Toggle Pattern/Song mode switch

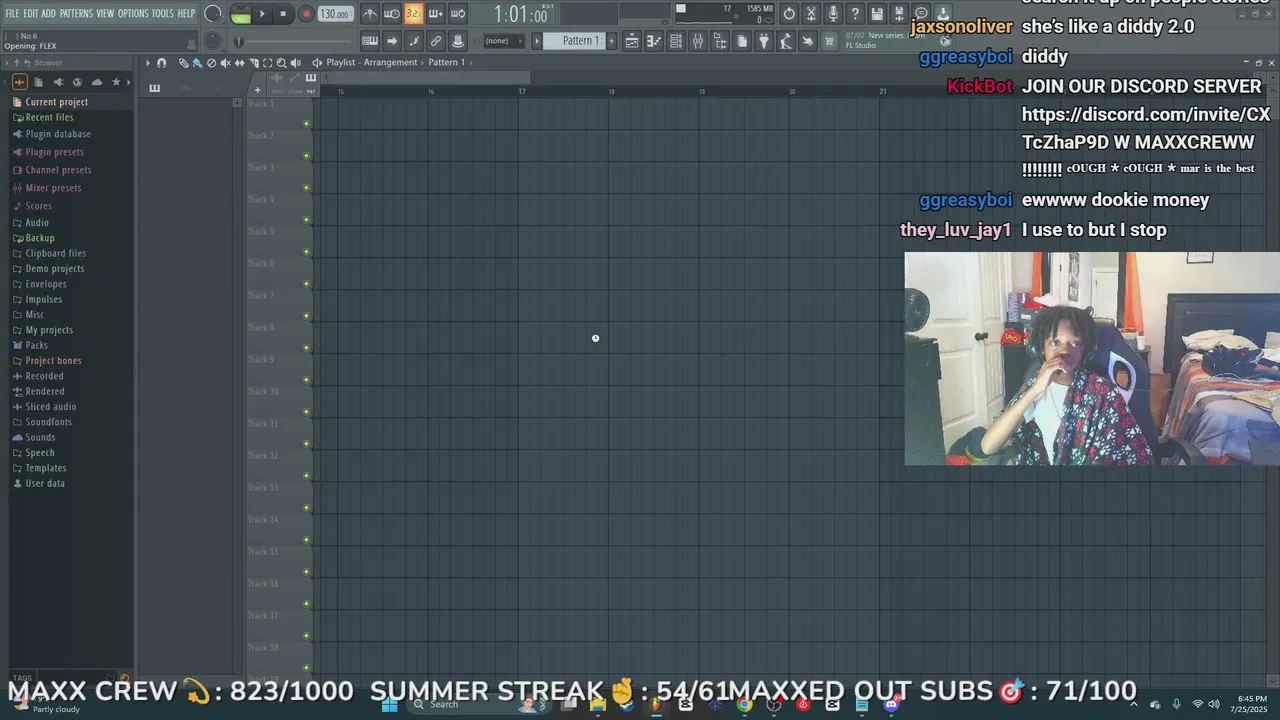point(241,14)
